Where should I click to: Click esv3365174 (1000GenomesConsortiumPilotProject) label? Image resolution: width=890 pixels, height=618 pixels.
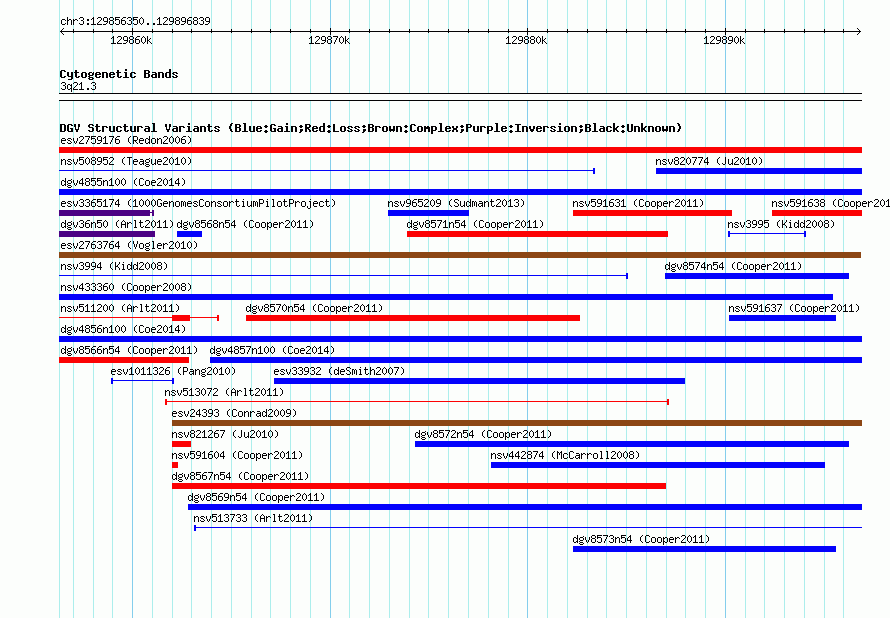click(x=198, y=203)
